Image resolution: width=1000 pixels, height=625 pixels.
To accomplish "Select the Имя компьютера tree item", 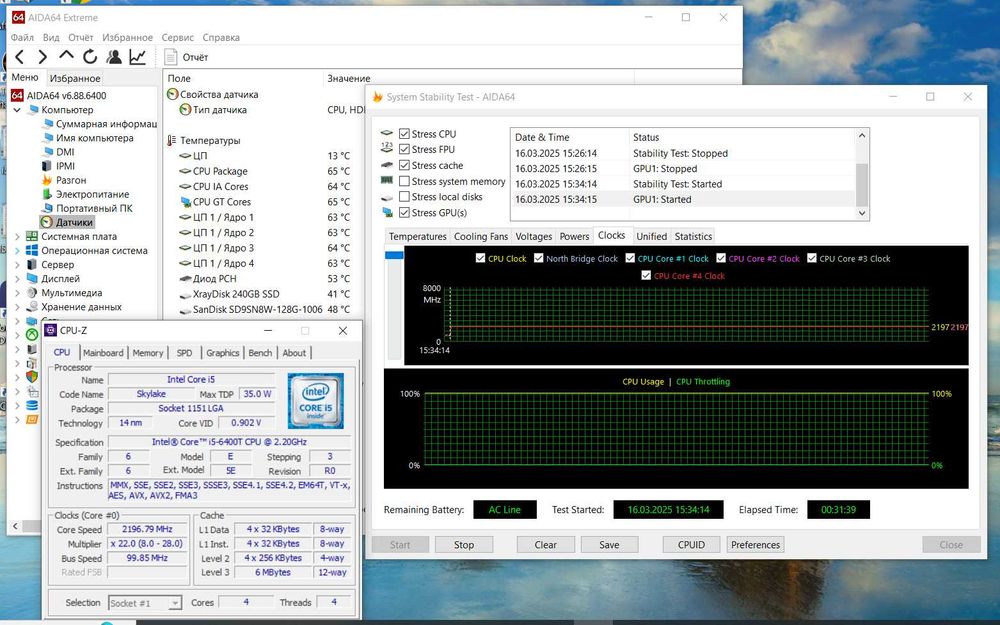I will [94, 138].
